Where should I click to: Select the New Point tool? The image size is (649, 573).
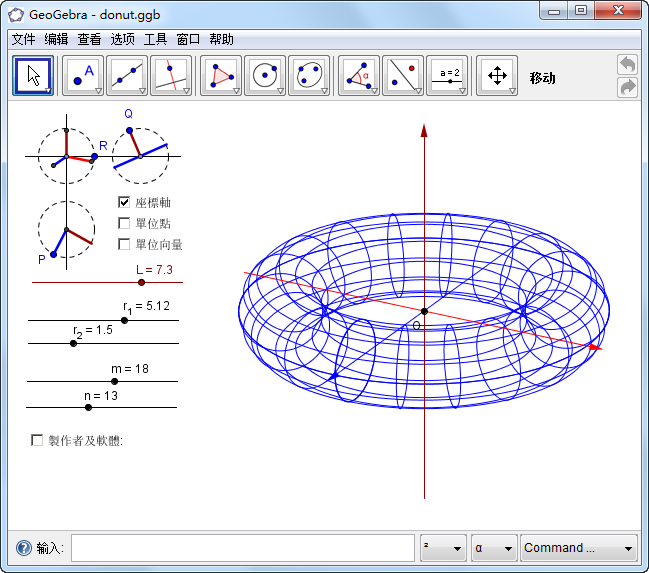tap(83, 75)
